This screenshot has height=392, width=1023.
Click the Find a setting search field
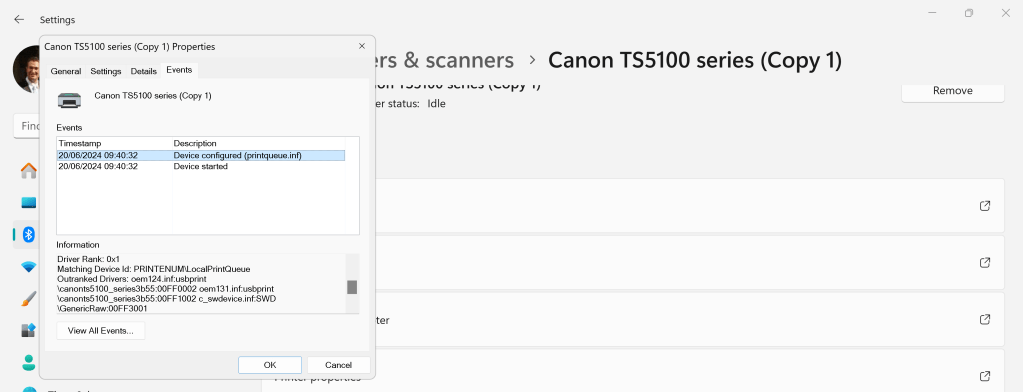click(27, 126)
